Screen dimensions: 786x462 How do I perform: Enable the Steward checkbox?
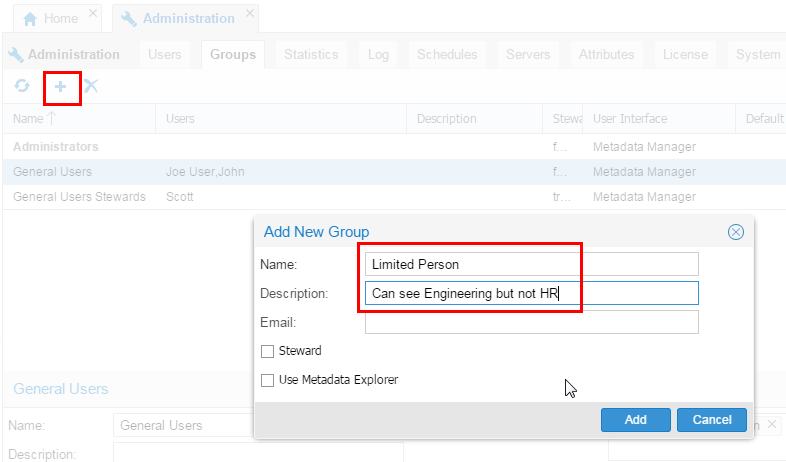pyautogui.click(x=267, y=351)
